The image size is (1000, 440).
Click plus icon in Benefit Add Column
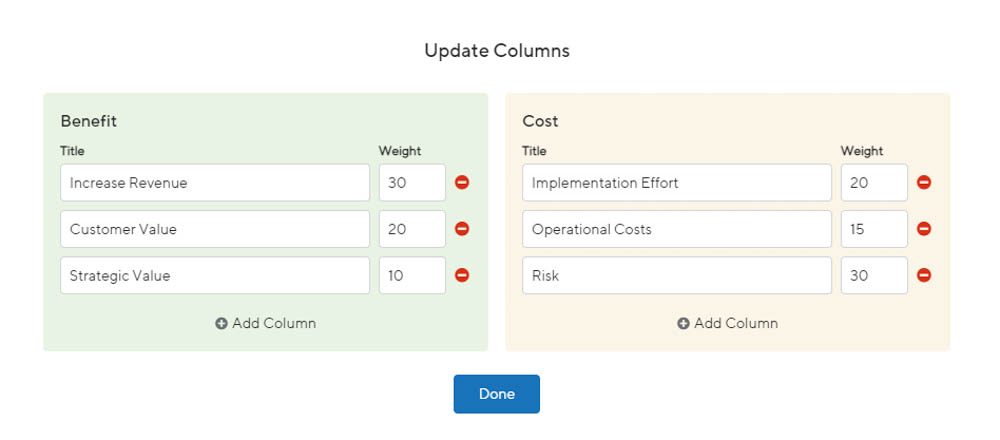(x=221, y=324)
